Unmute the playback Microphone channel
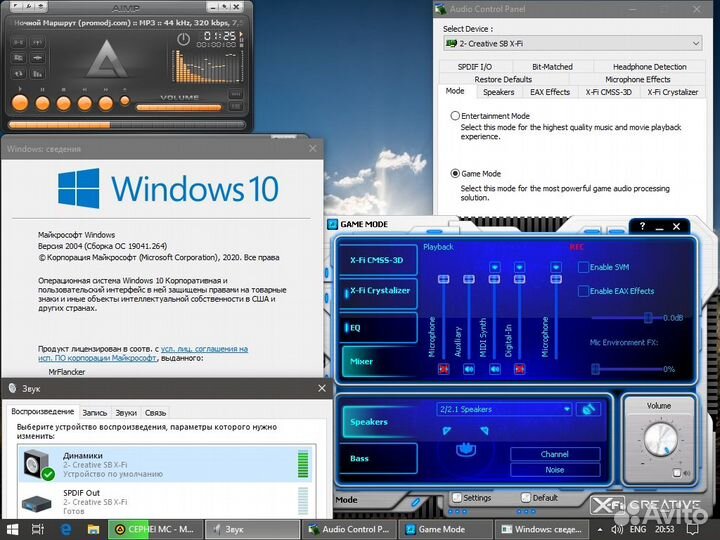The width and height of the screenshot is (720, 540). tap(443, 369)
